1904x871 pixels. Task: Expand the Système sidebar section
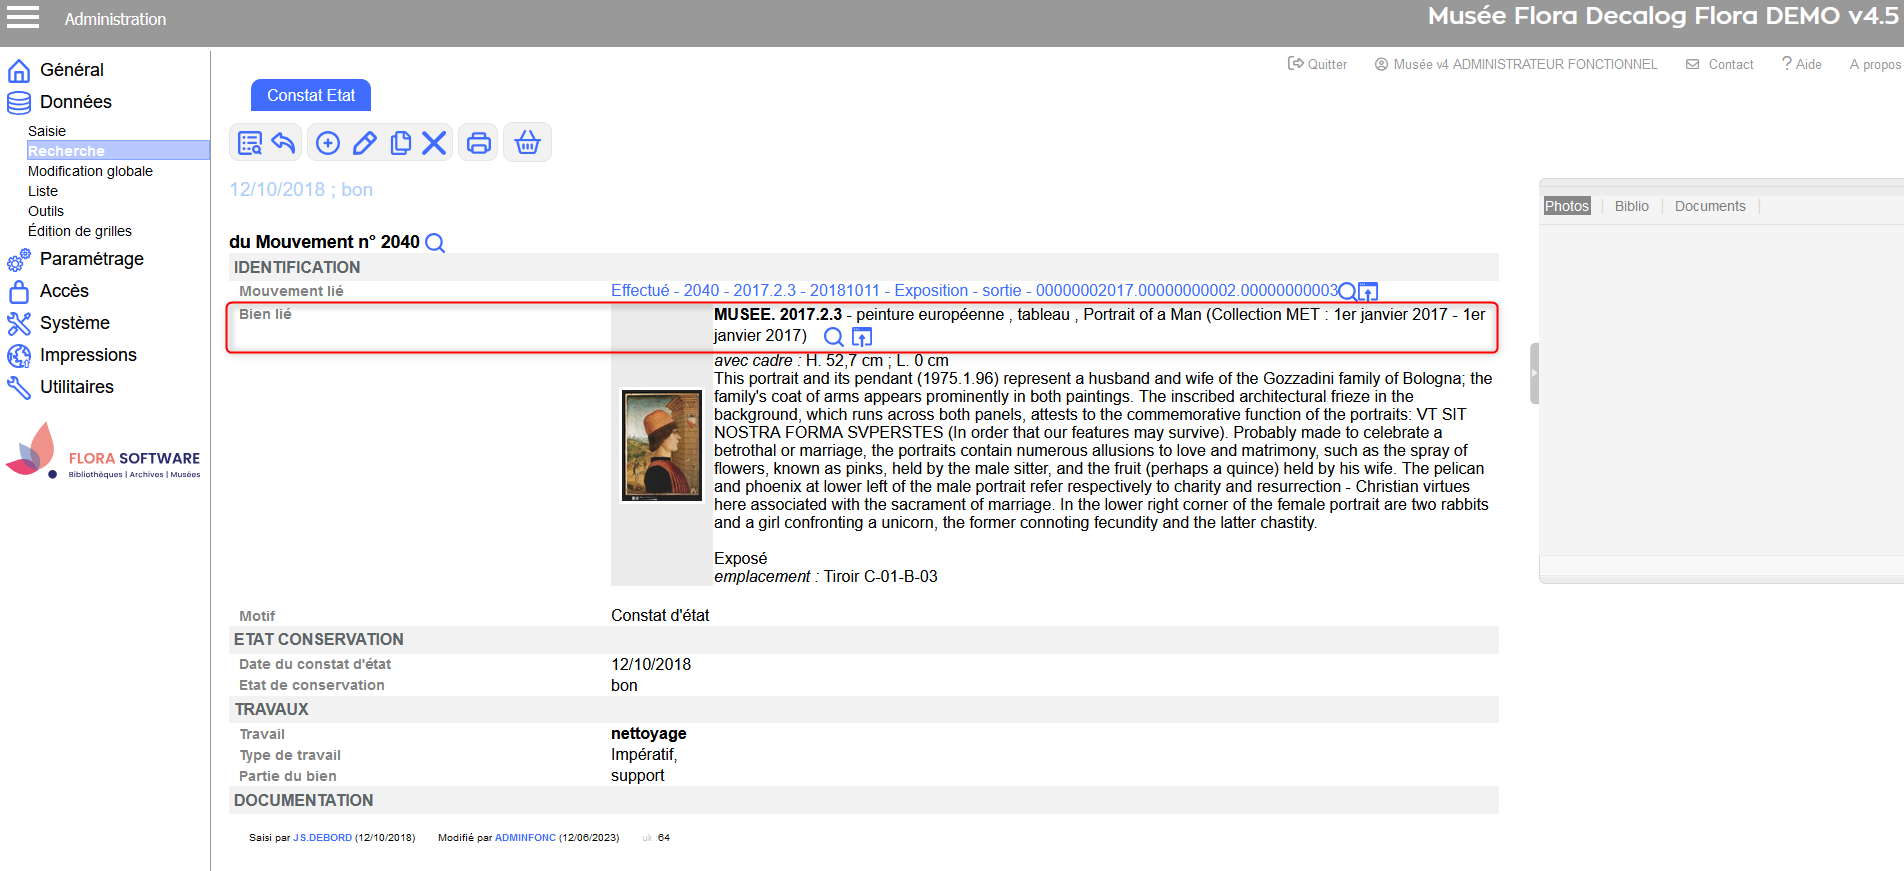coord(74,323)
